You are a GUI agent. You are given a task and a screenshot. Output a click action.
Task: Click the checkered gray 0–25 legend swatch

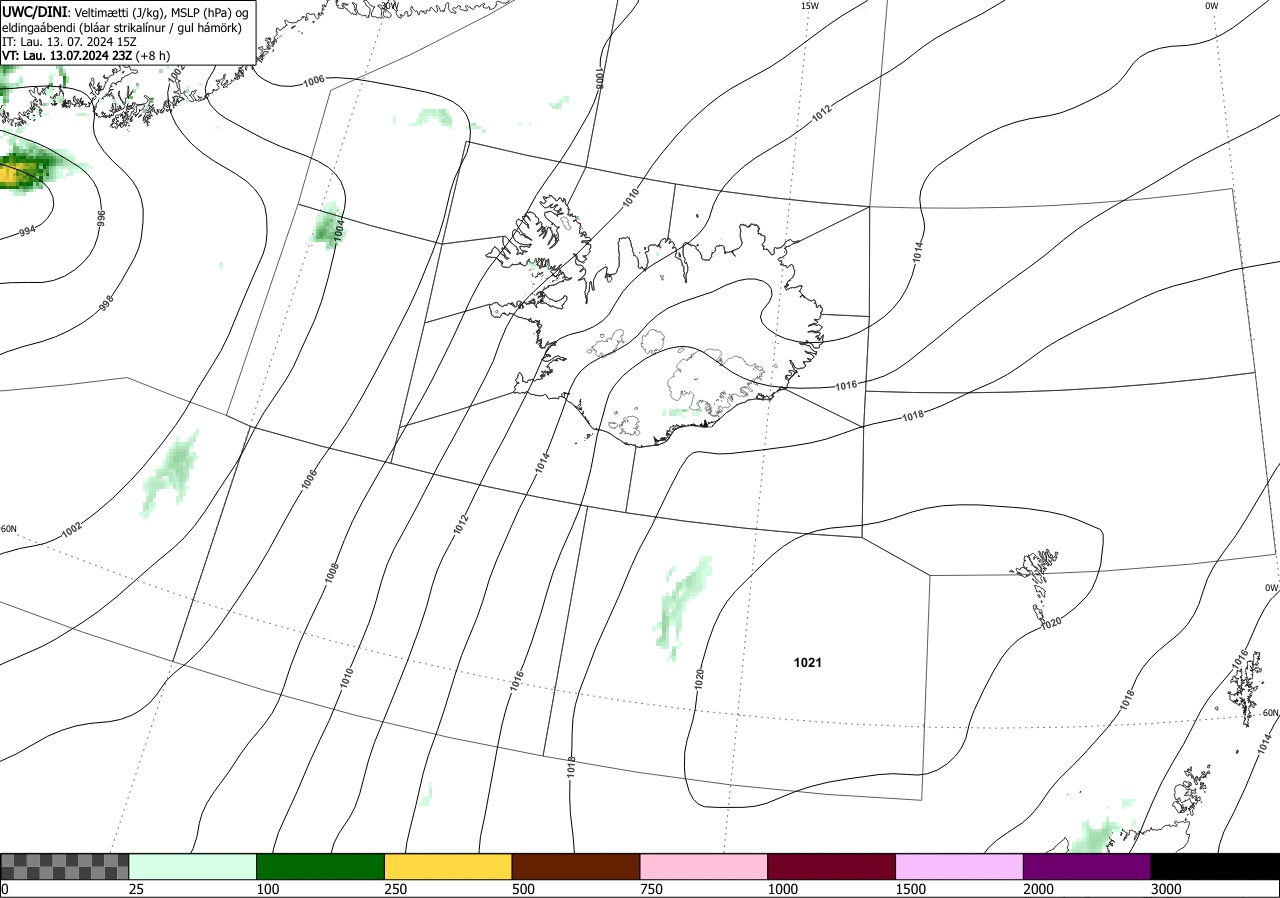coord(65,866)
